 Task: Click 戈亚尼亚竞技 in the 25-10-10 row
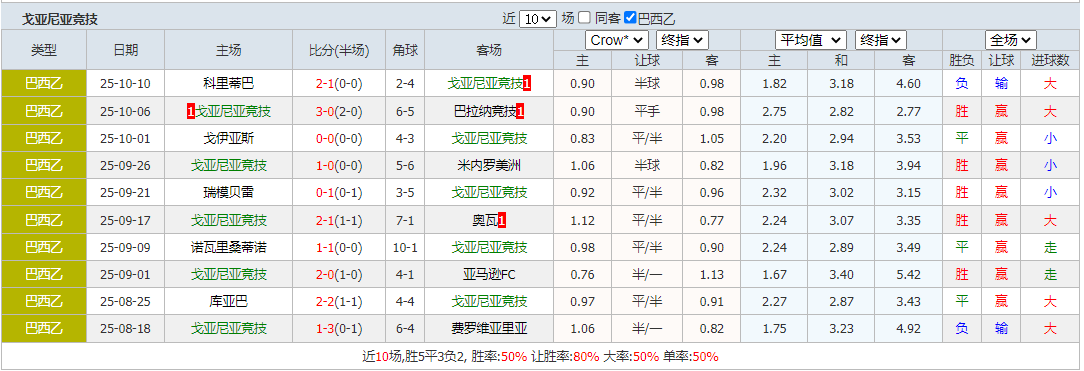tap(485, 84)
